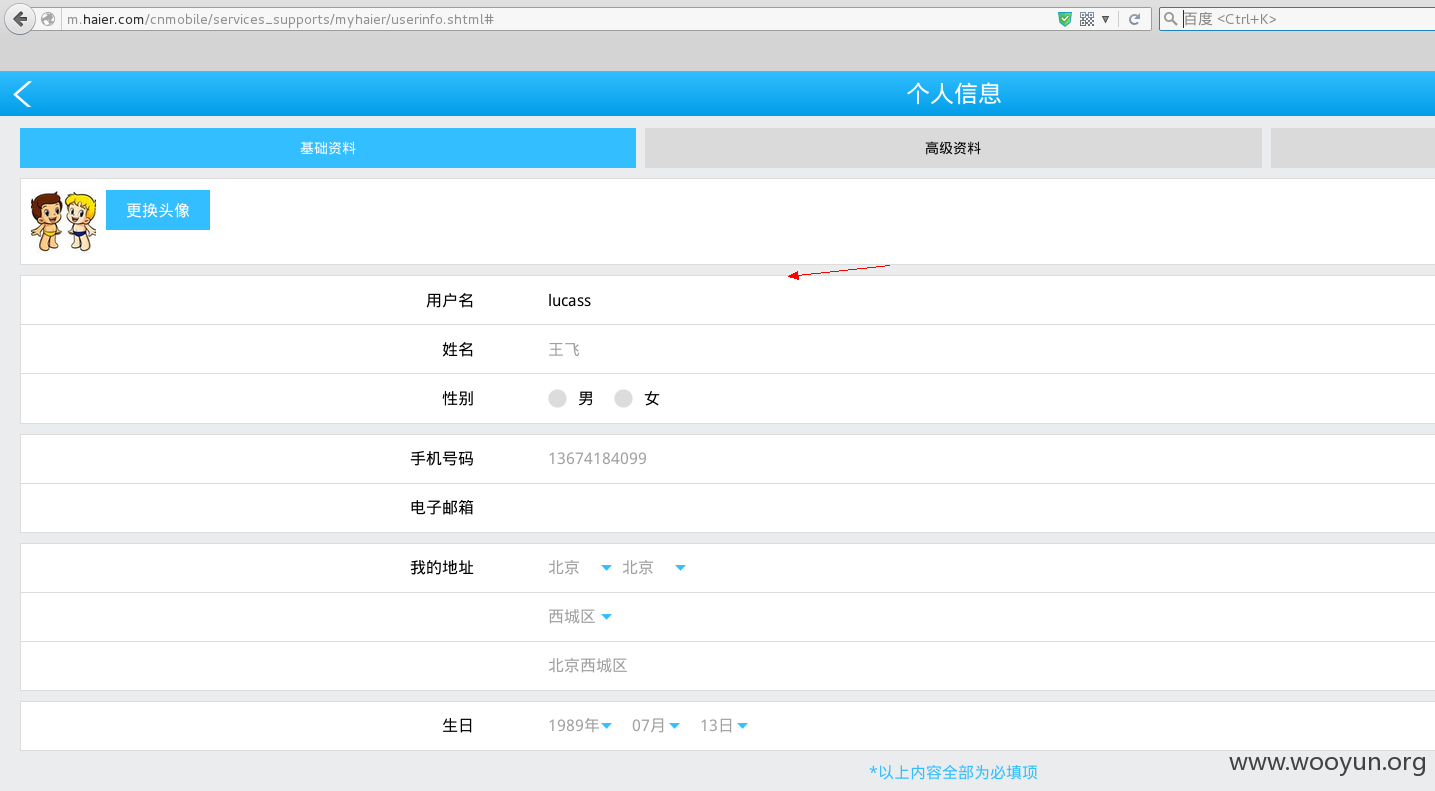Click the 用户名 label
Viewport: 1435px width, 791px height.
(x=450, y=300)
